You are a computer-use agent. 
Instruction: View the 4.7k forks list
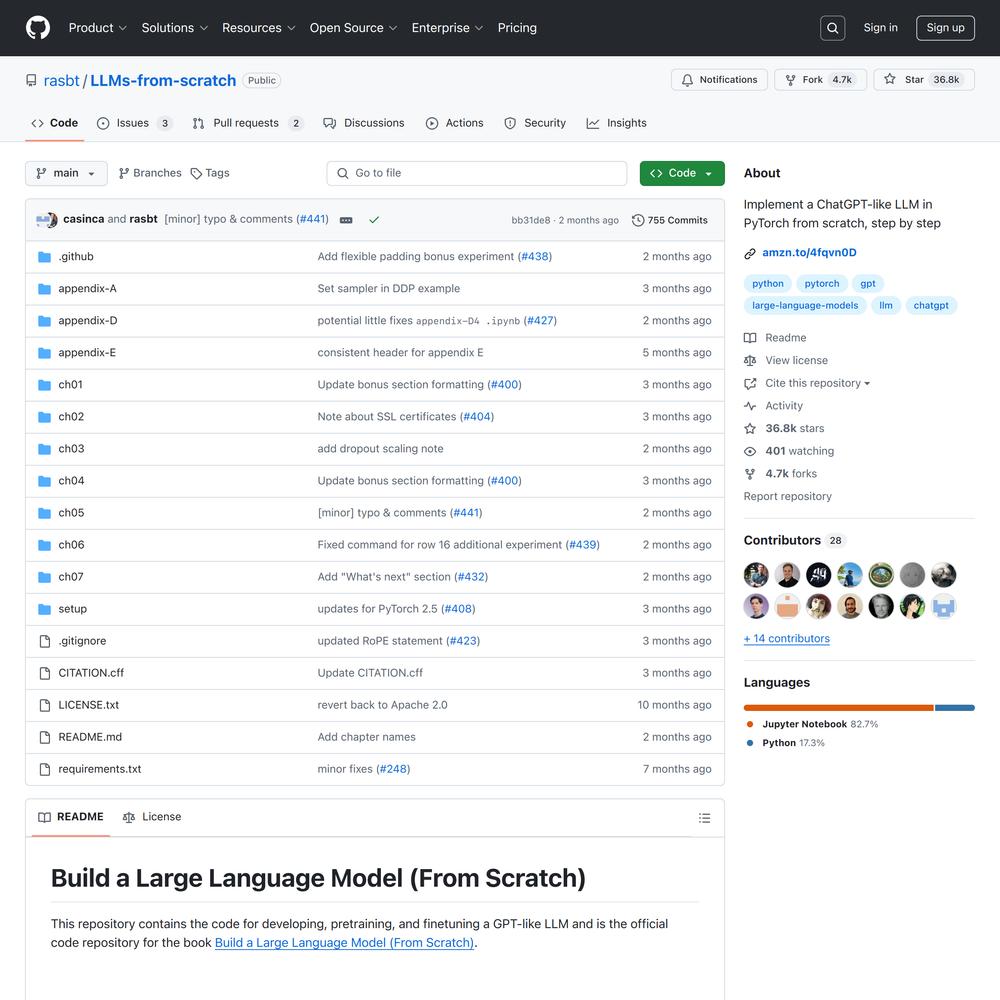(791, 474)
